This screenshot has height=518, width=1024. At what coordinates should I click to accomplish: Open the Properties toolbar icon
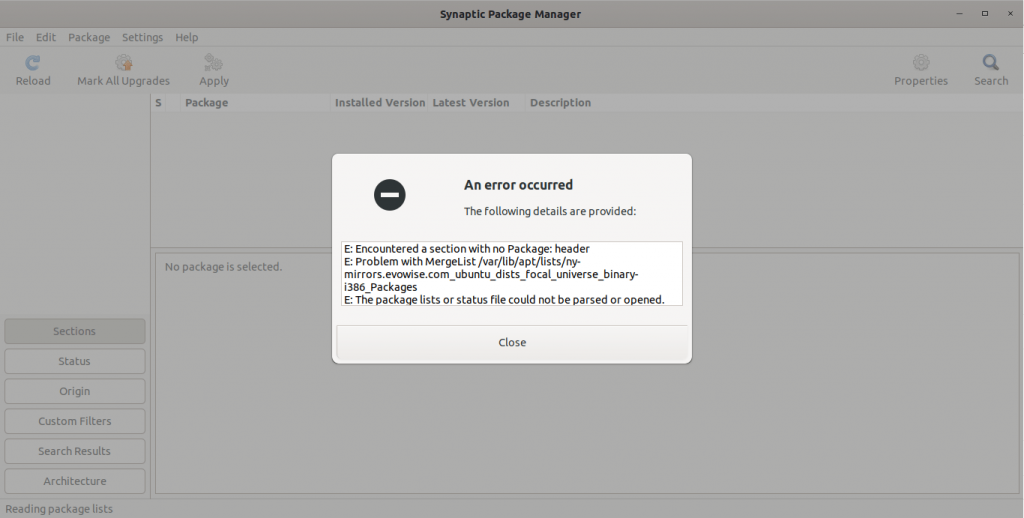[920, 63]
